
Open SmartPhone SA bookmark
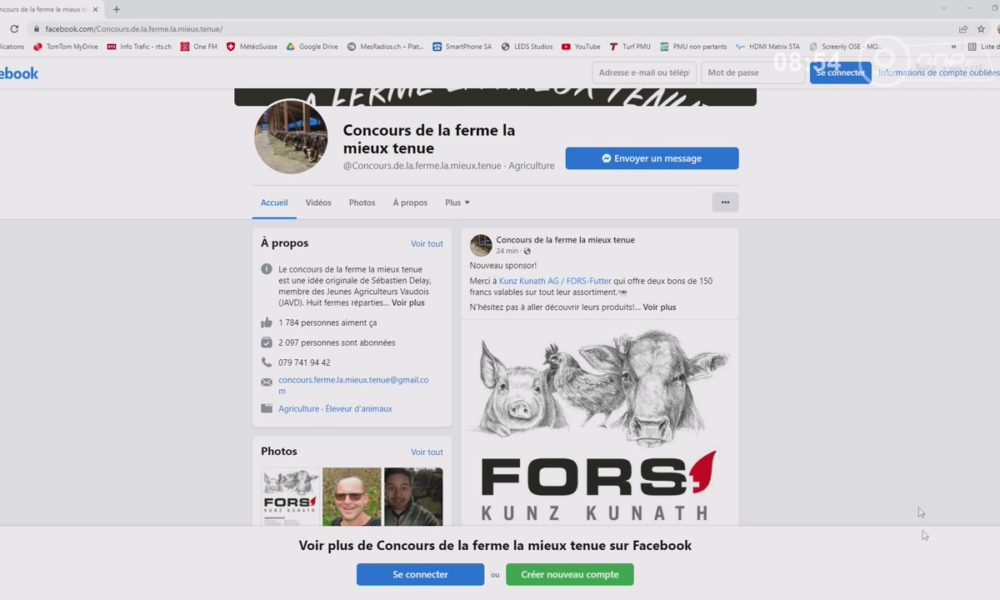pyautogui.click(x=462, y=47)
